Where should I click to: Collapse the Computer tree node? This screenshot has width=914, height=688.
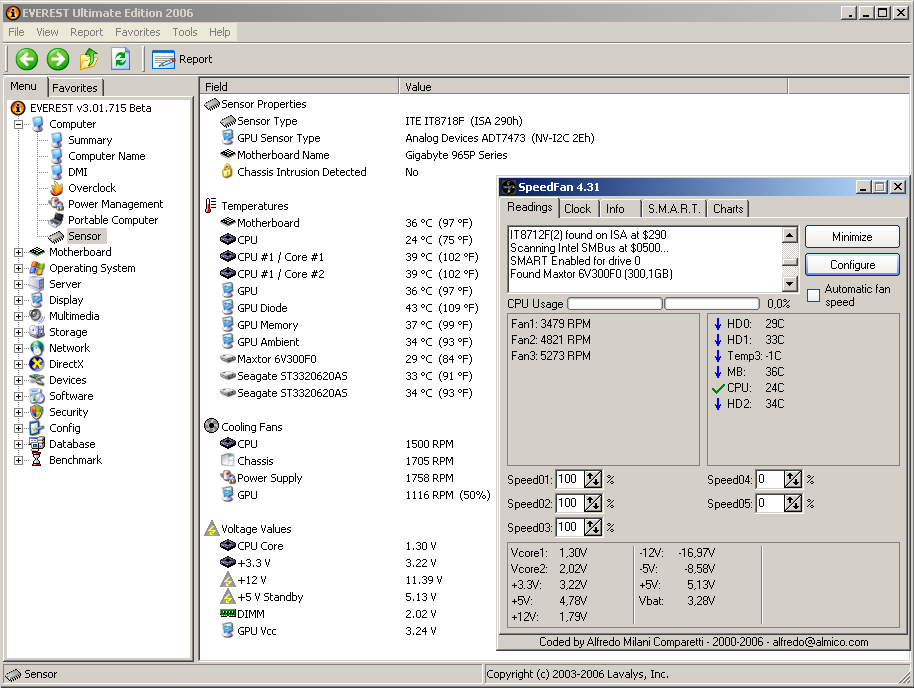click(18, 124)
